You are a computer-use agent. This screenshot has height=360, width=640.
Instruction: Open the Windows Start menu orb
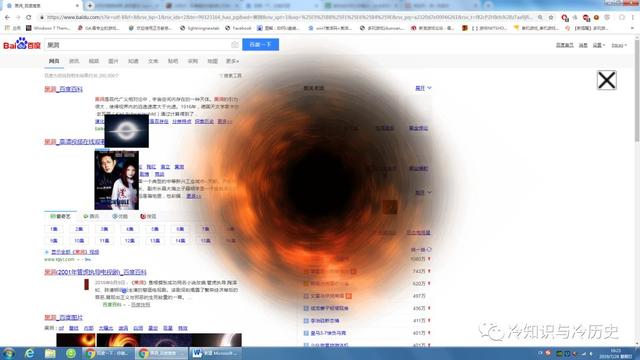9,353
